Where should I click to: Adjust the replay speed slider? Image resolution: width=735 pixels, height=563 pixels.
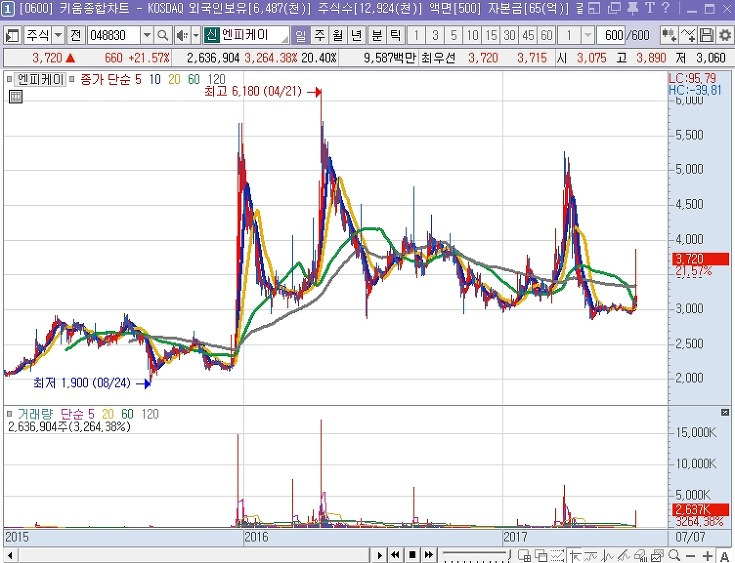point(475,555)
